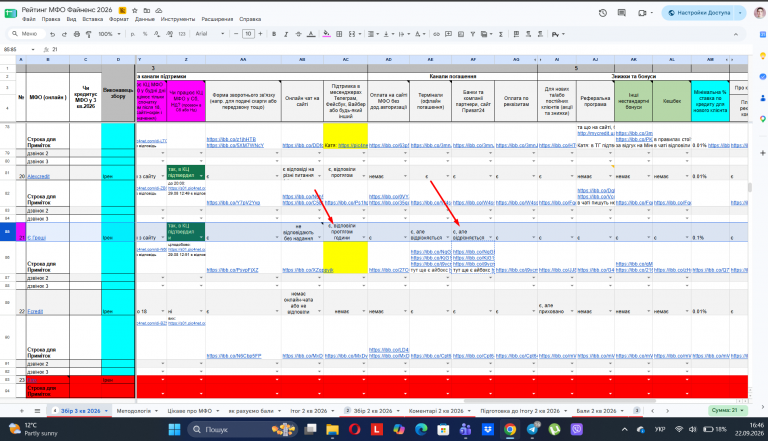Screen dimensions: 768x441
Task: Search the menus Меню field
Action: click(x=27, y=34)
